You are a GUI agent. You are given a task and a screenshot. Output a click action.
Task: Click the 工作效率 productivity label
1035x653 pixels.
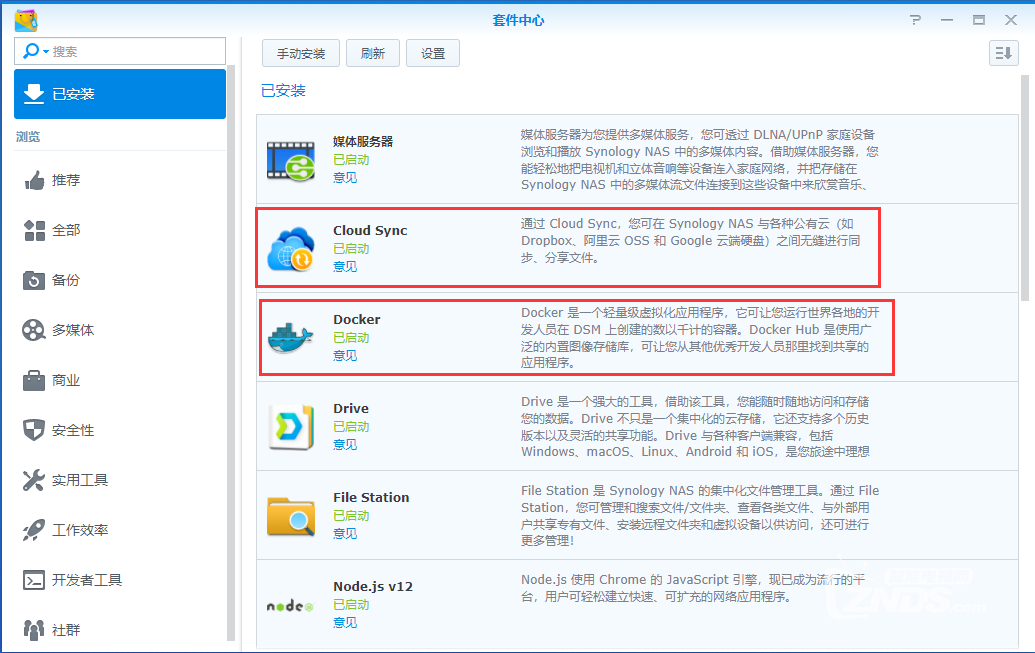click(x=80, y=530)
